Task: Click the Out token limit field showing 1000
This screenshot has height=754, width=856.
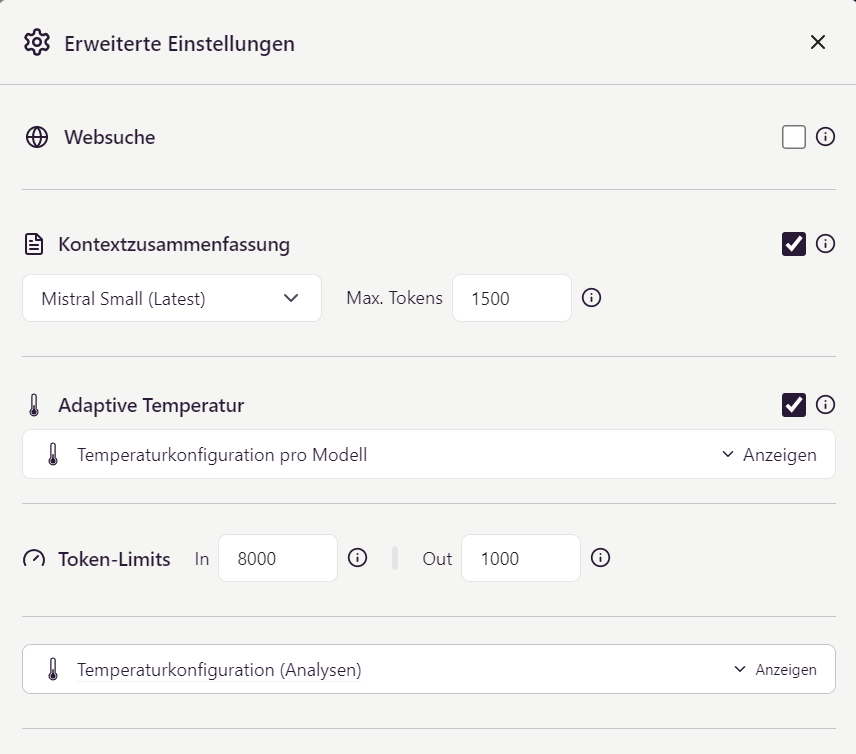Action: click(x=521, y=558)
